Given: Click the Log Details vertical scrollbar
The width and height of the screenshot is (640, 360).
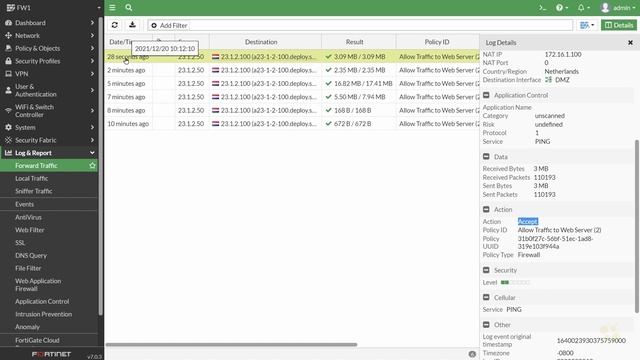Looking at the screenshot, I should point(636,227).
